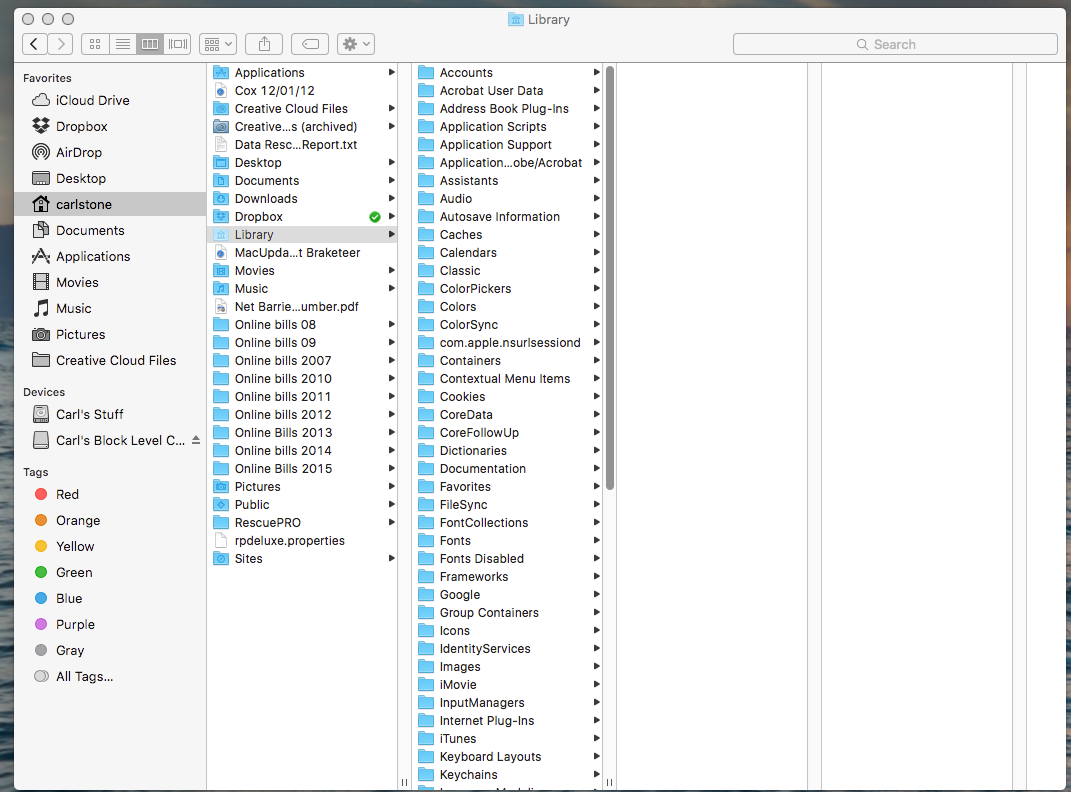
Task: Select Desktop in sidebar Favorites
Action: 110,178
